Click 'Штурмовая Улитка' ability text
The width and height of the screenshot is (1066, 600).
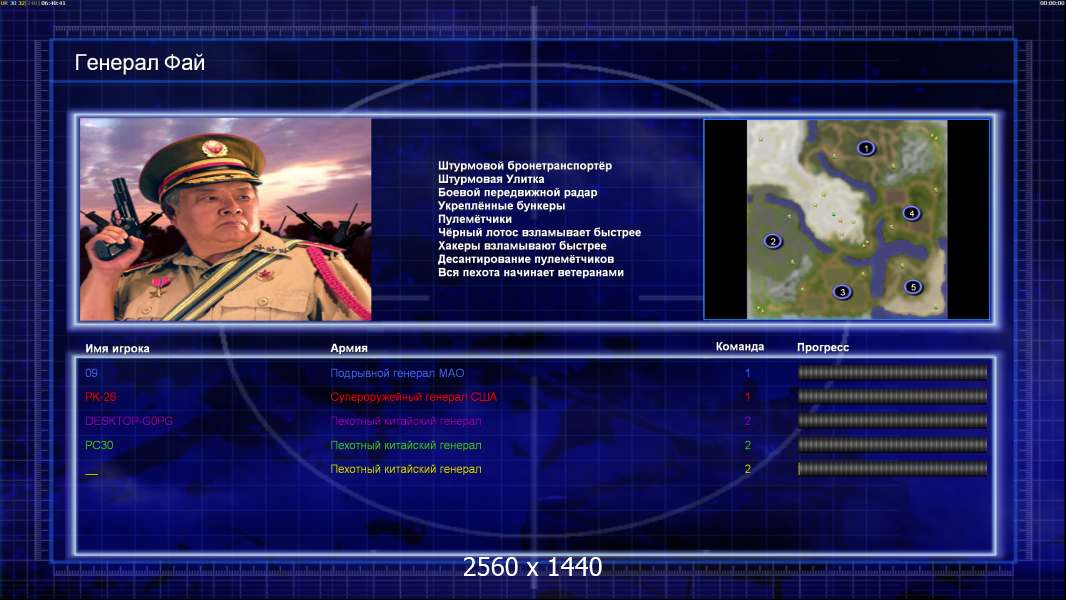tap(491, 179)
